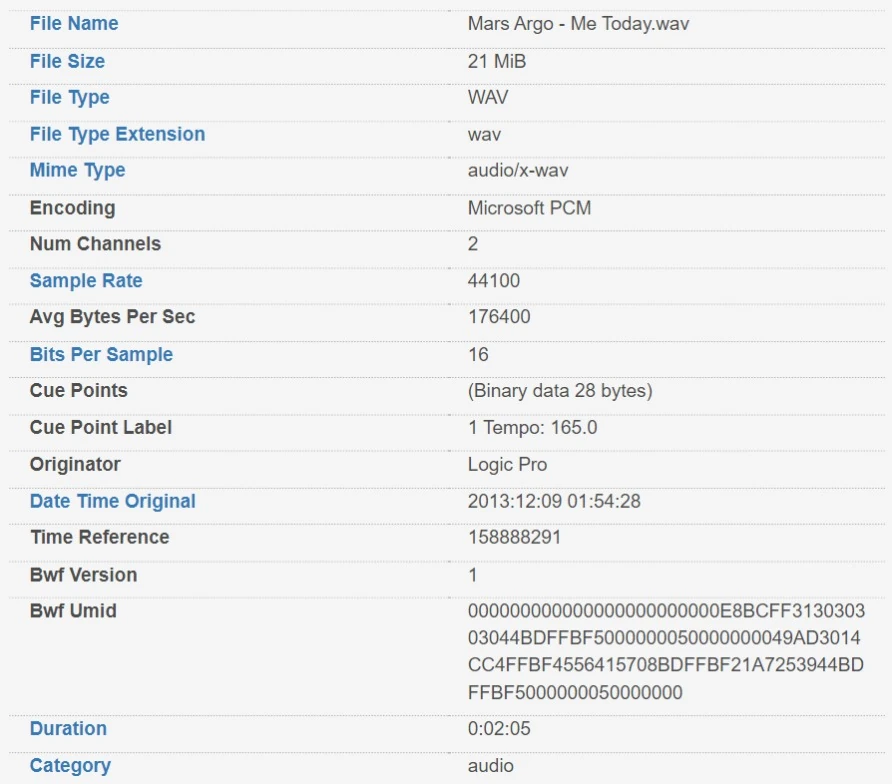Click the File Name link

click(x=74, y=23)
